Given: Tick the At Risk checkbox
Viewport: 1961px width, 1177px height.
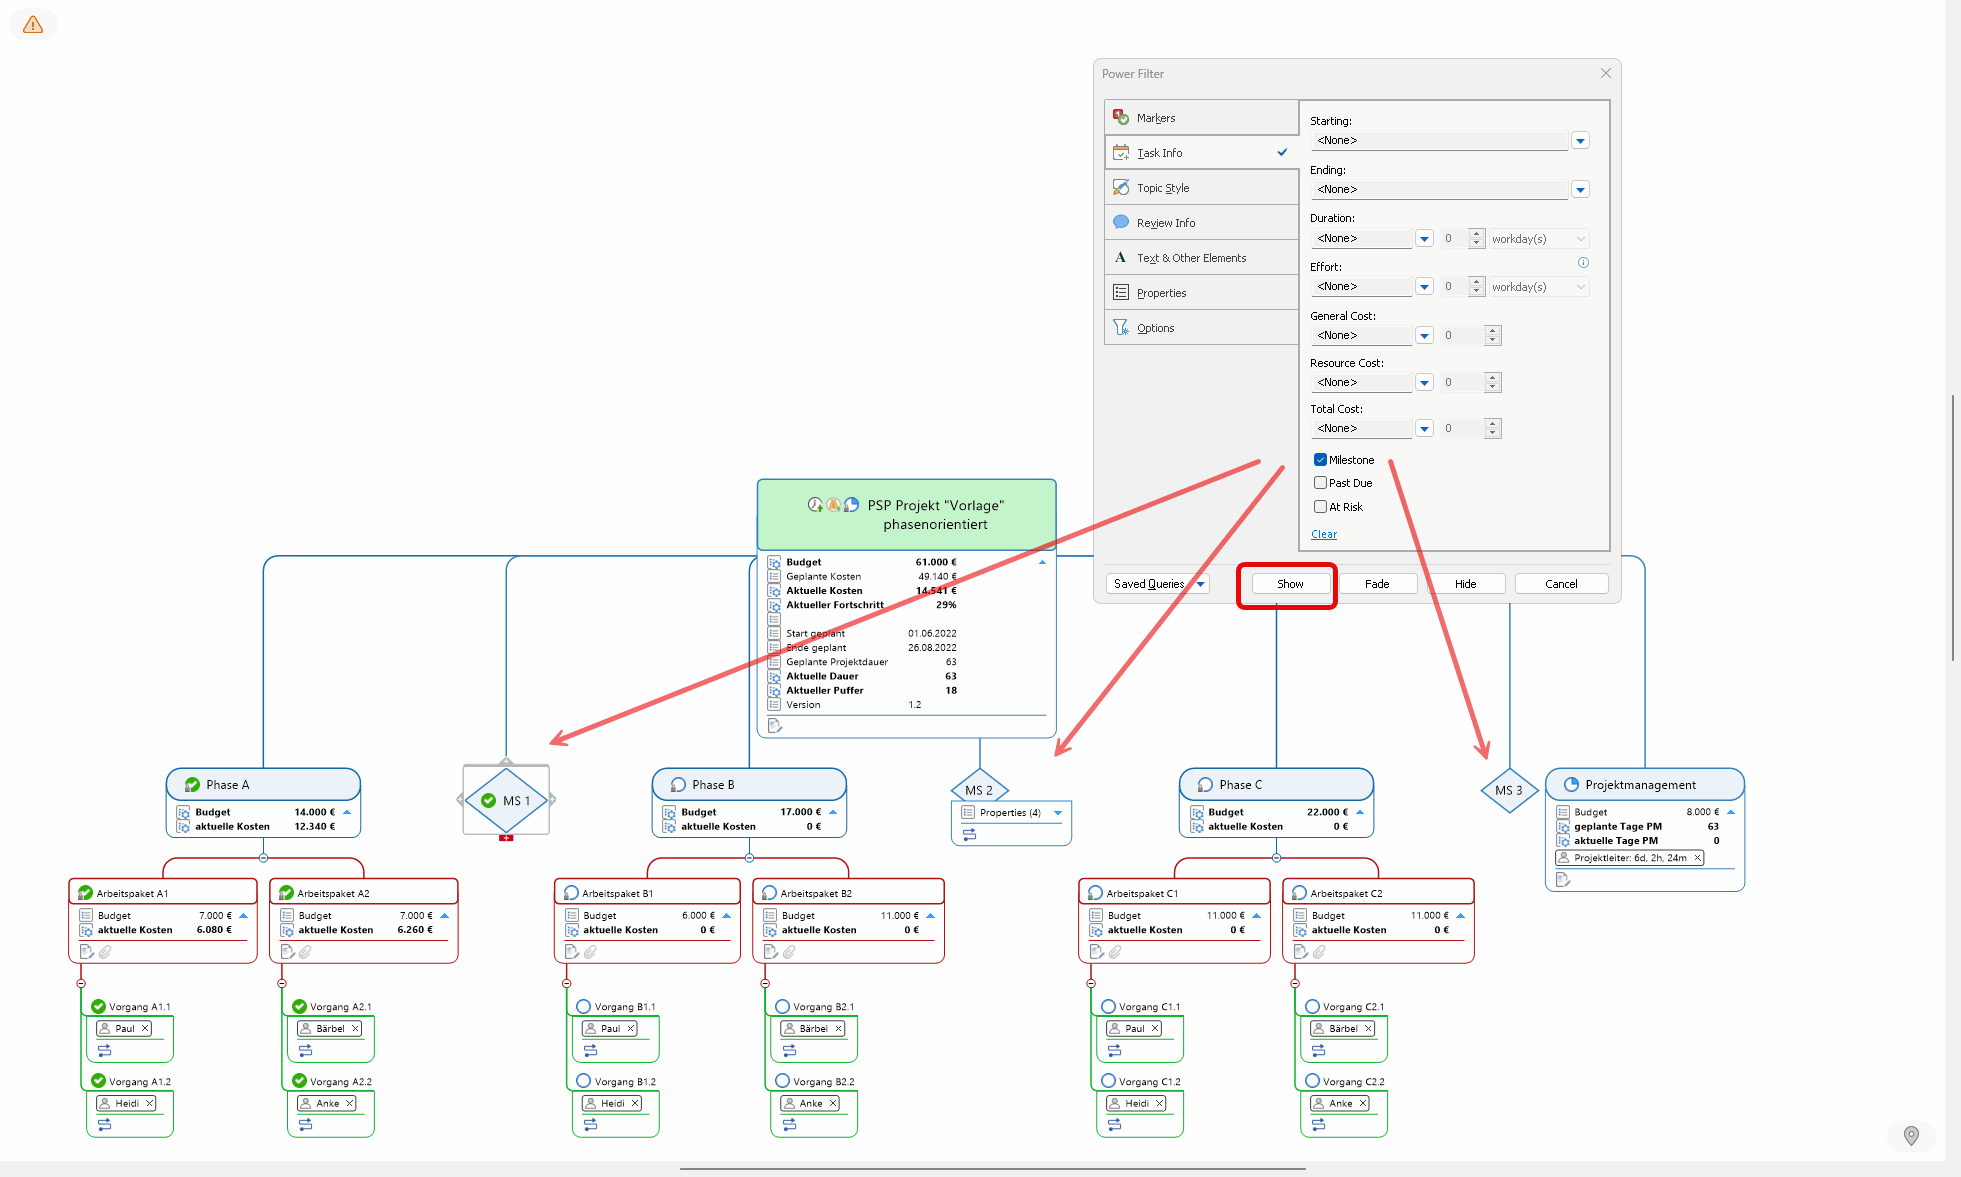Looking at the screenshot, I should (1320, 507).
